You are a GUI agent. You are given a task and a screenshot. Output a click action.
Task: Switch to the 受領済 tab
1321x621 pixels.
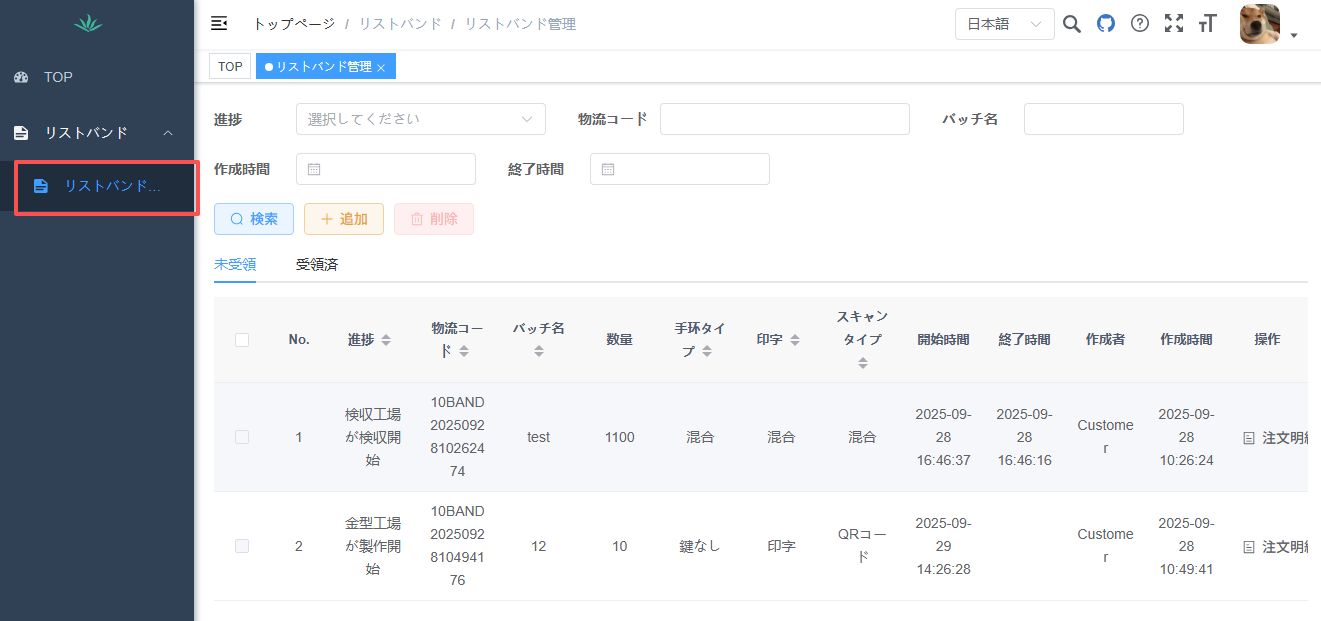click(316, 265)
